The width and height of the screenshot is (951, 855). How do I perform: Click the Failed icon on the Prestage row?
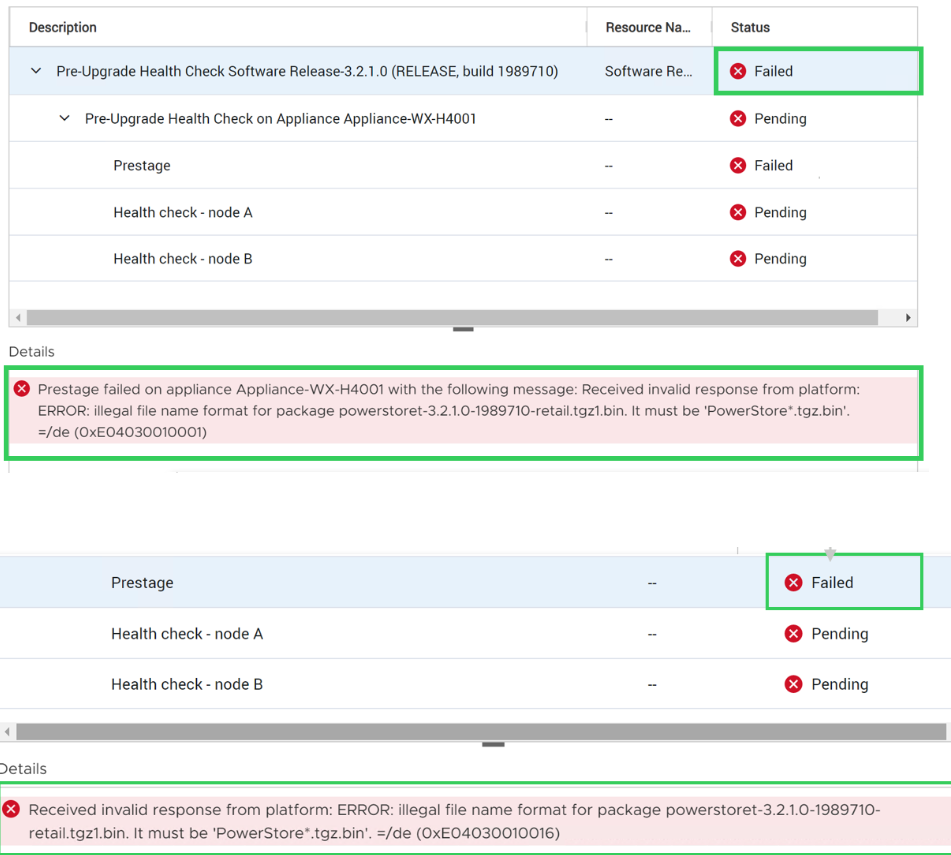(737, 165)
